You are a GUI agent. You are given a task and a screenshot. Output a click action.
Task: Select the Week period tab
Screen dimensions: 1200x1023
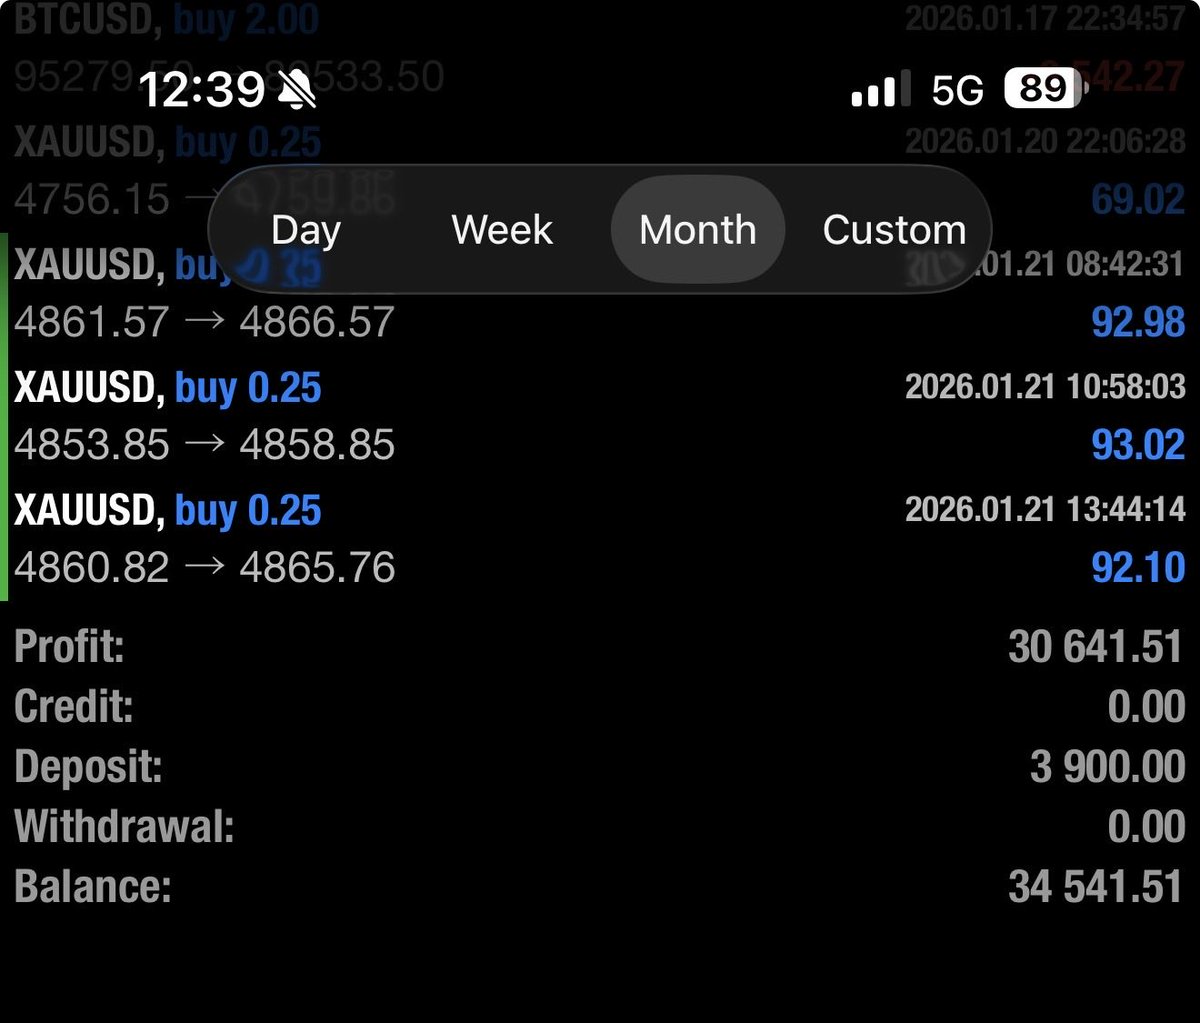coord(502,230)
